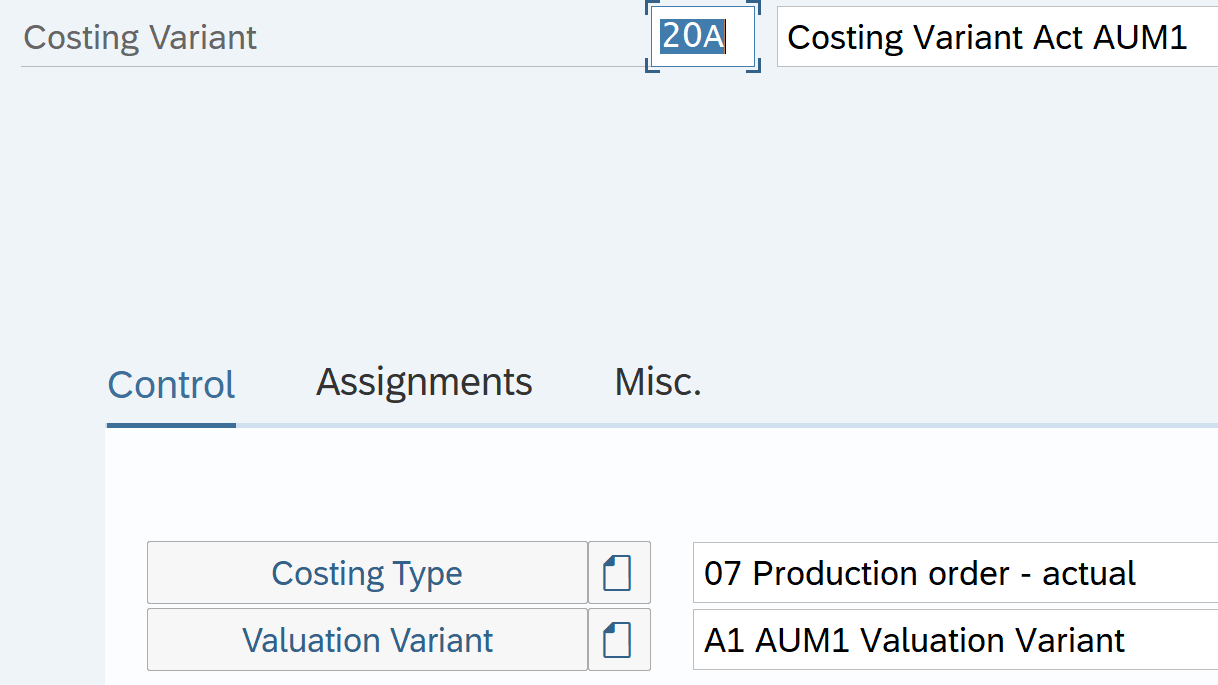Focus the 07 Production order - actual field
The width and height of the screenshot is (1218, 685).
(950, 574)
